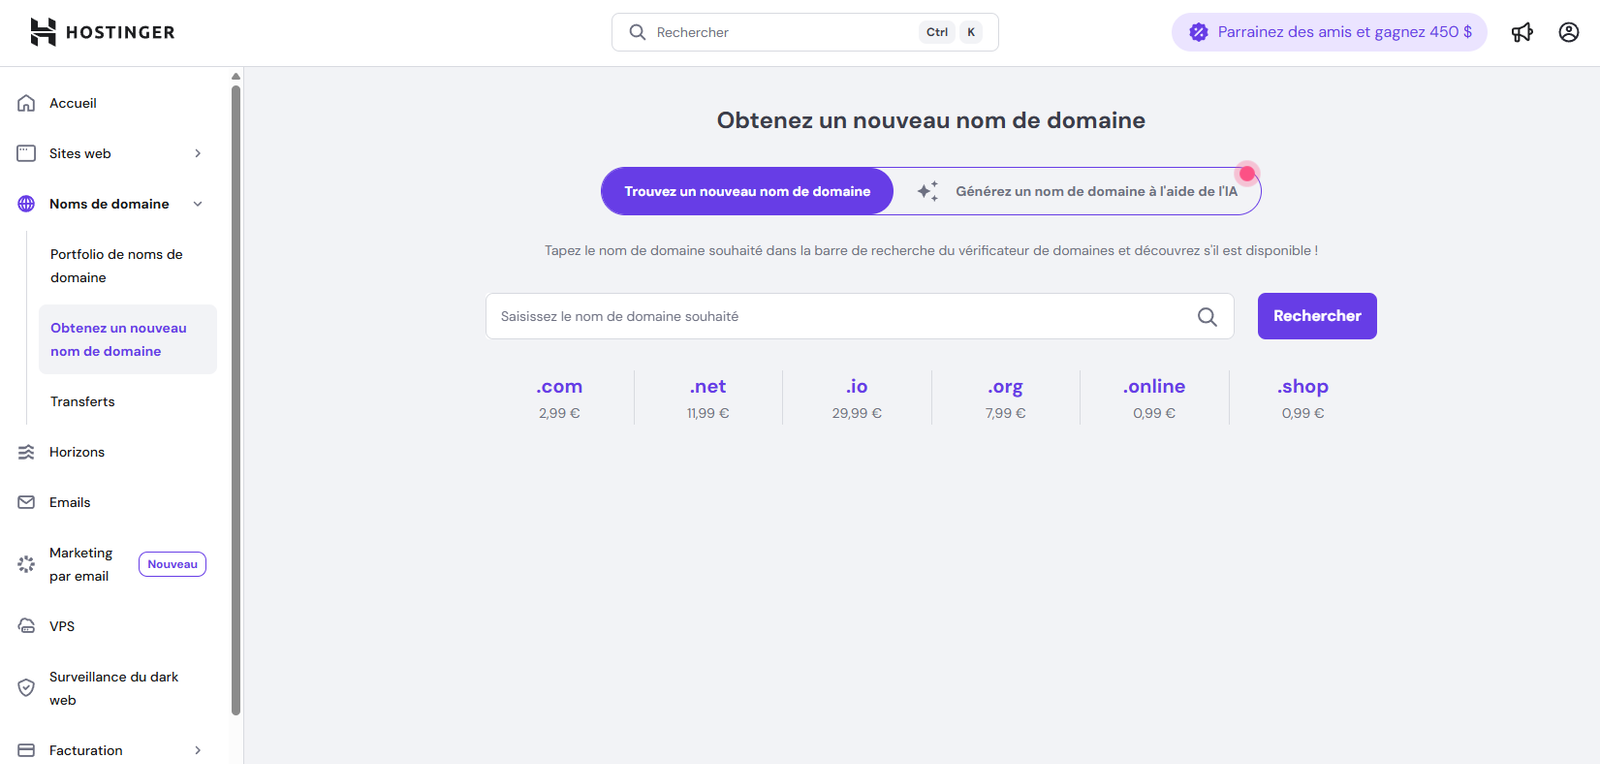Select the Trouvez un nouveau nom de domaine tab

tap(747, 191)
